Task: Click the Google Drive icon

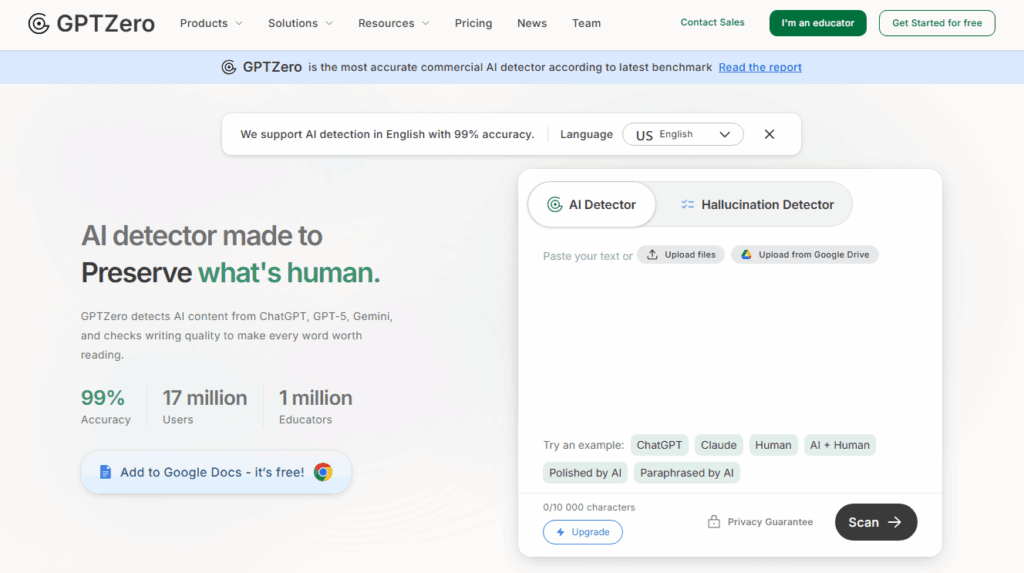Action: click(746, 255)
